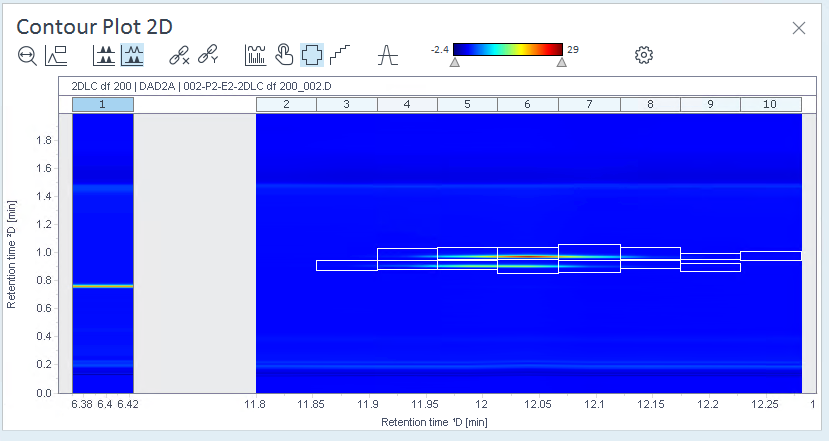Click the upper color scale slider handle
This screenshot has width=829, height=441.
tap(562, 62)
